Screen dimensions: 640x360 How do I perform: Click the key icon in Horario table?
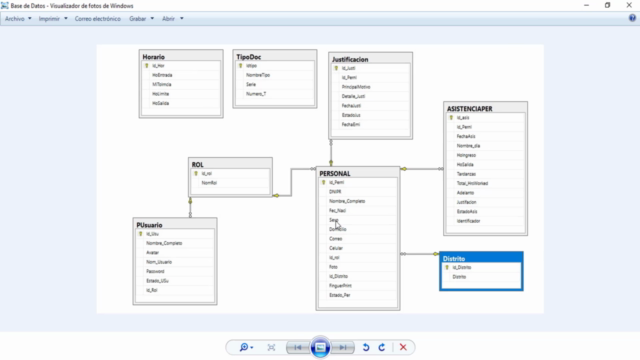(x=147, y=66)
